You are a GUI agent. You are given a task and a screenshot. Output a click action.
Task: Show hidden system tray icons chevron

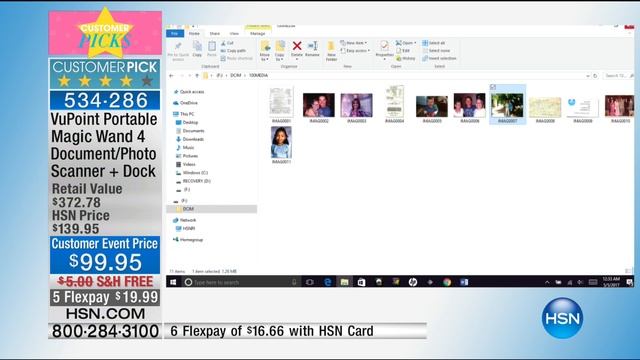tap(547, 282)
